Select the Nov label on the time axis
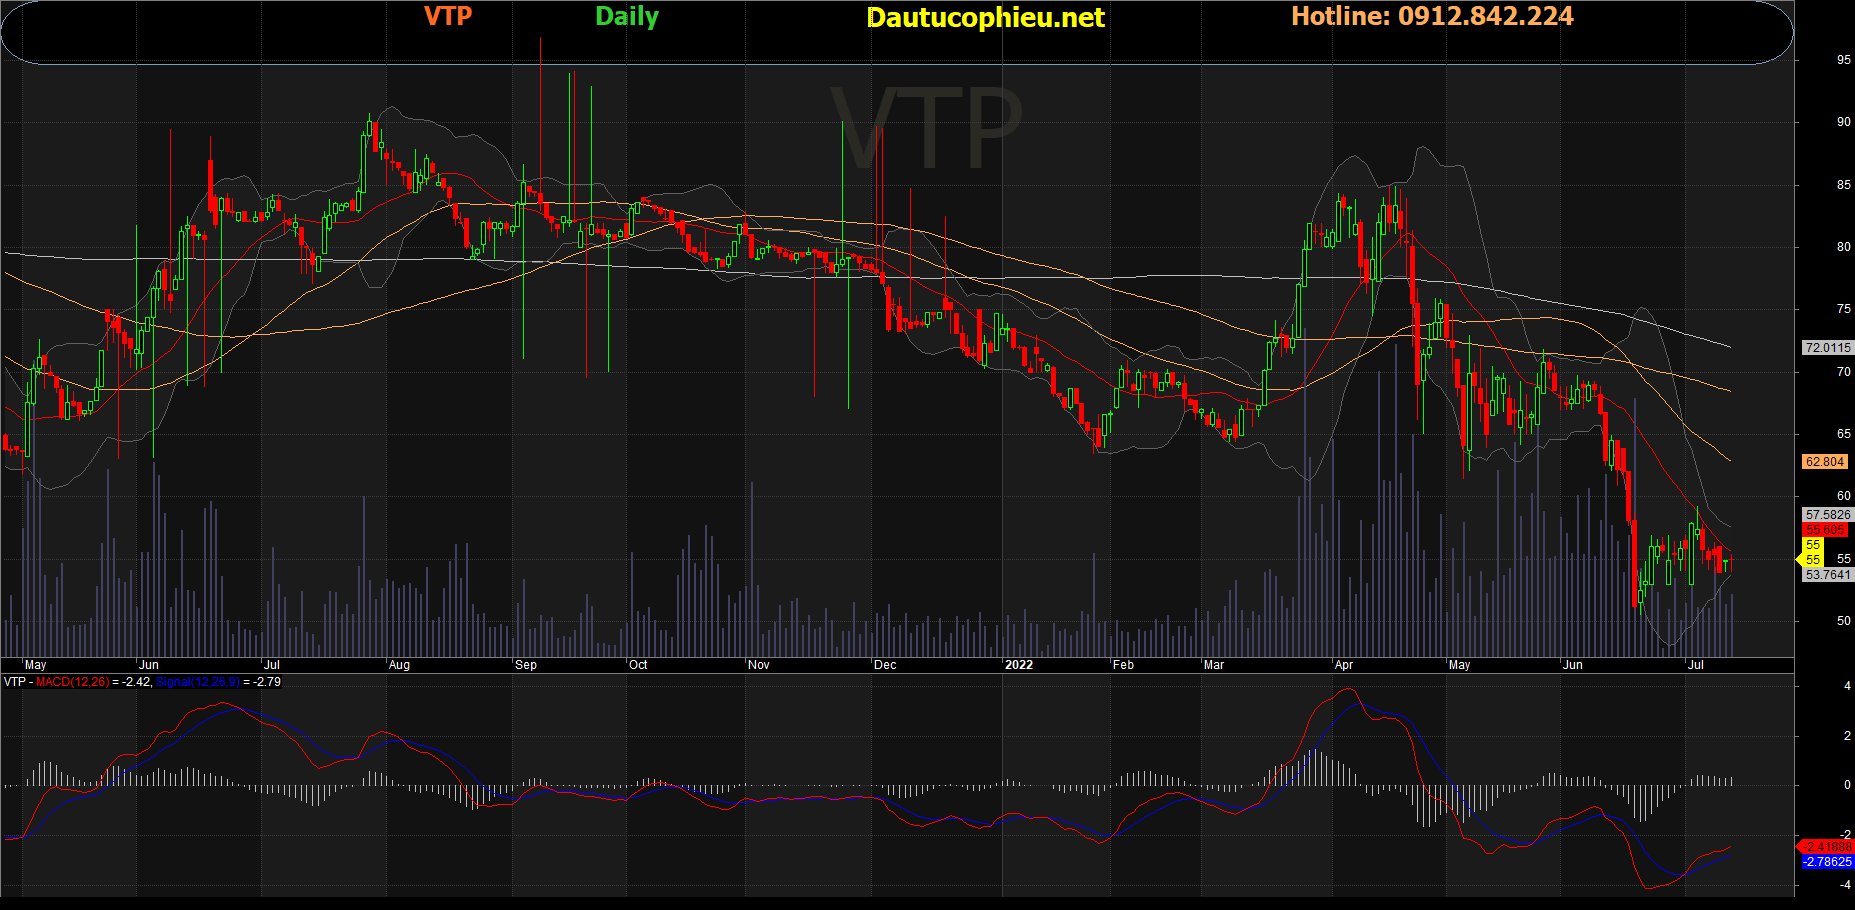 coord(759,665)
